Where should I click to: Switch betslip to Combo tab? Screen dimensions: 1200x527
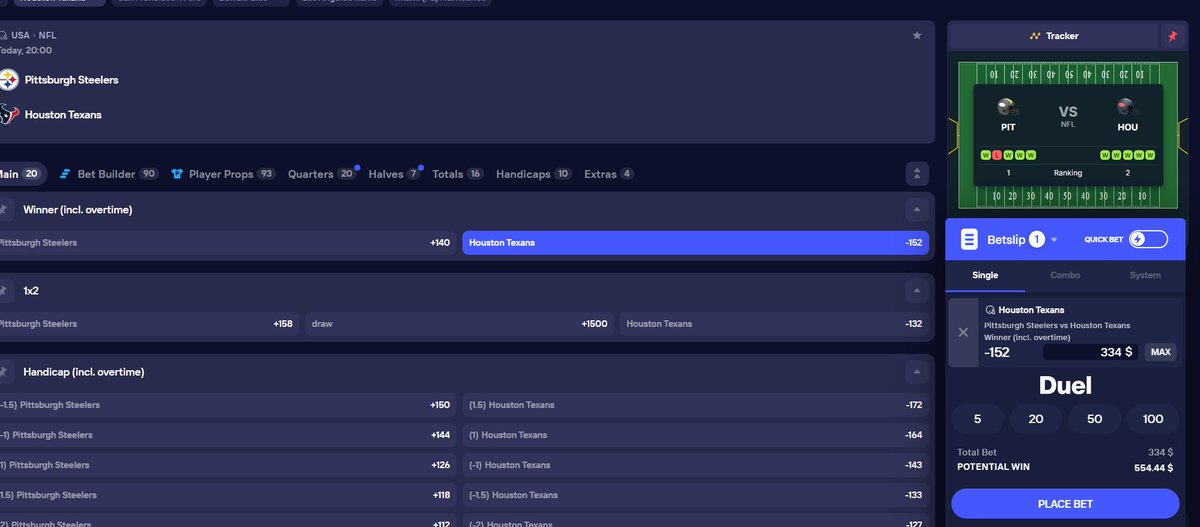tap(1065, 275)
